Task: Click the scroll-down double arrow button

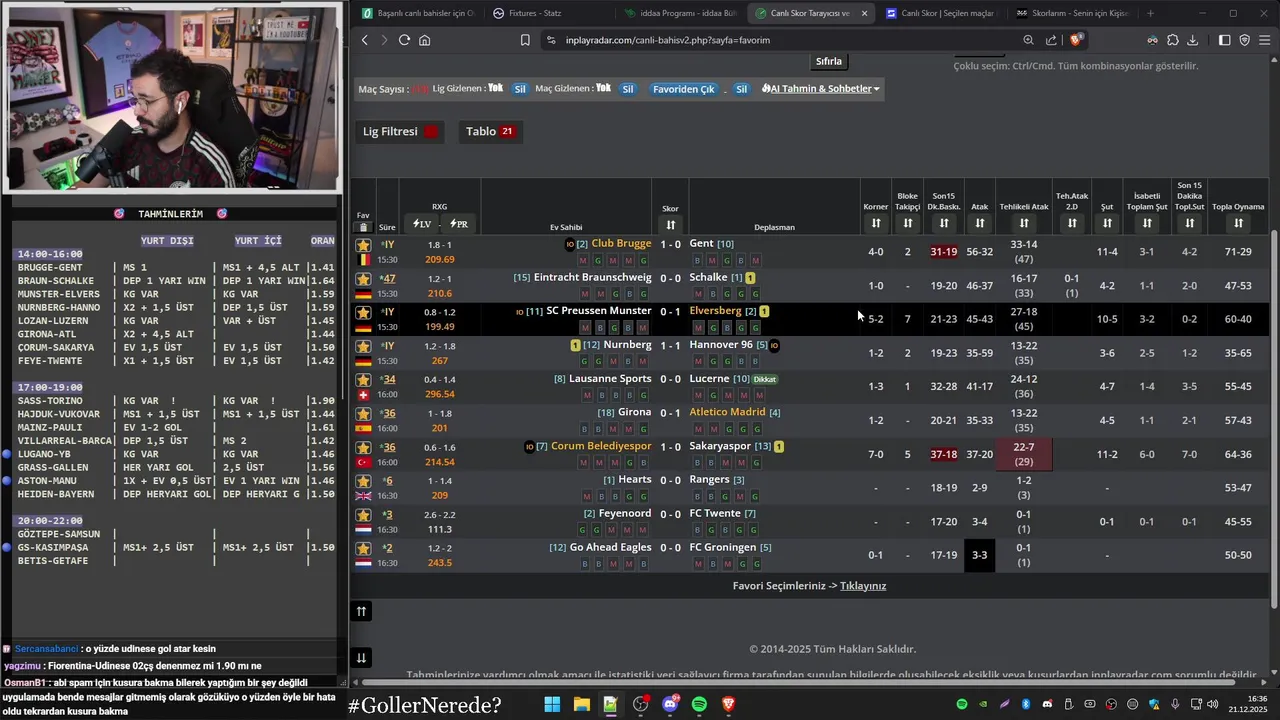Action: coord(361,657)
